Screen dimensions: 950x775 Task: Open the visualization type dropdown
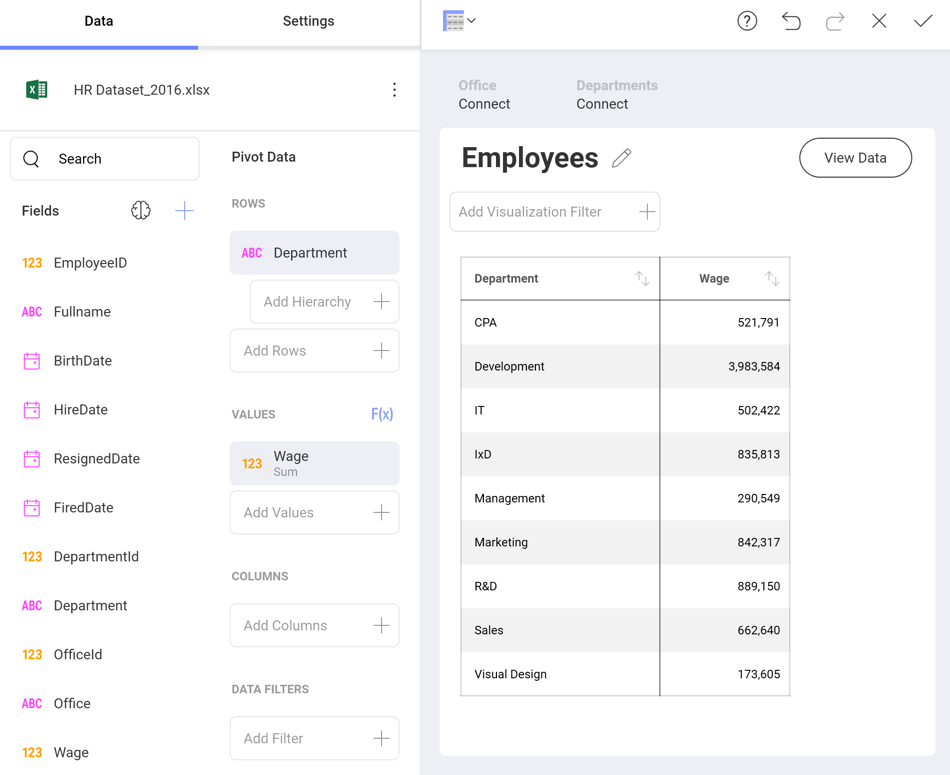pos(459,21)
